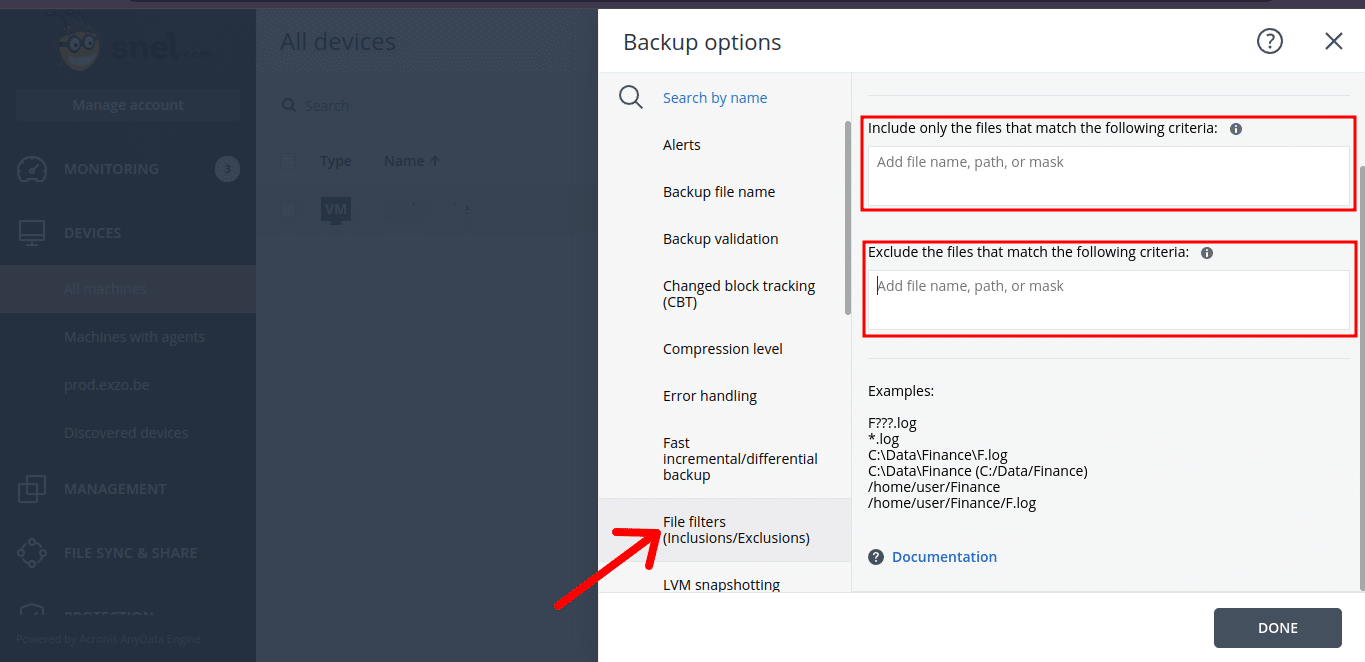Click info icon beside Include criteria label
Screen dimensions: 1365x662
[x=1236, y=129]
